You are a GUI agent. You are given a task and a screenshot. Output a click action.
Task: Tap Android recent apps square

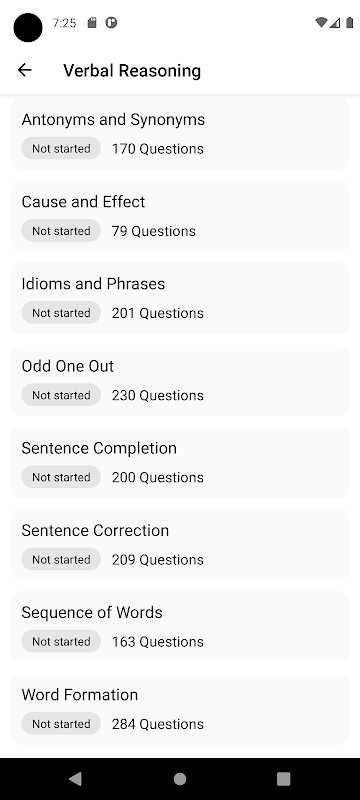pyautogui.click(x=284, y=779)
